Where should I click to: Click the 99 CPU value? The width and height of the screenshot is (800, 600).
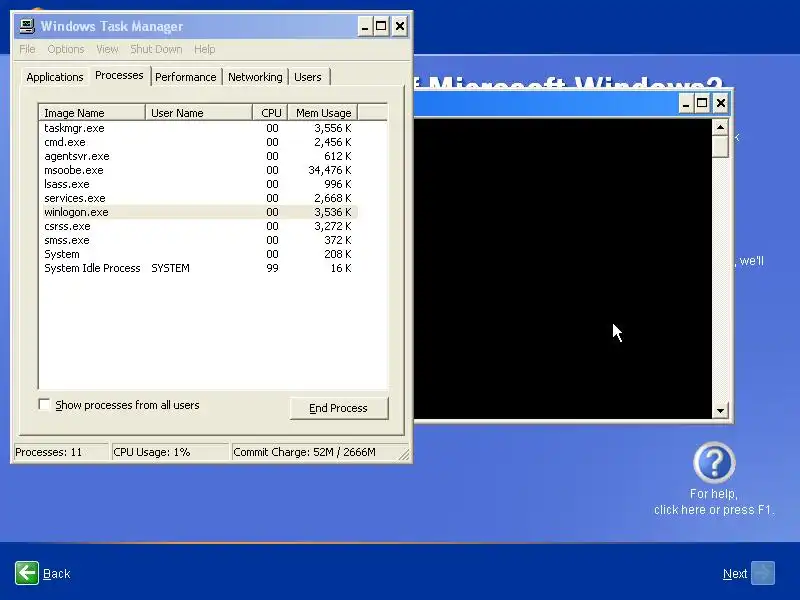(x=272, y=268)
